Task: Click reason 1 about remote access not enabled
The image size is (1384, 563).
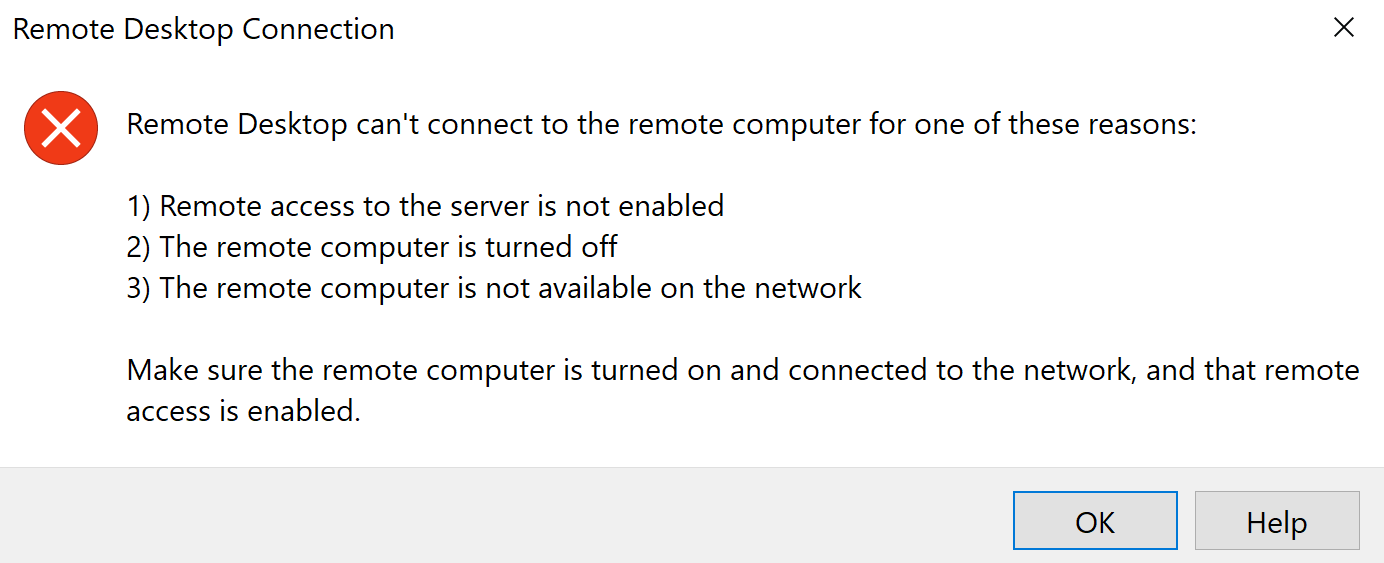Action: point(425,206)
